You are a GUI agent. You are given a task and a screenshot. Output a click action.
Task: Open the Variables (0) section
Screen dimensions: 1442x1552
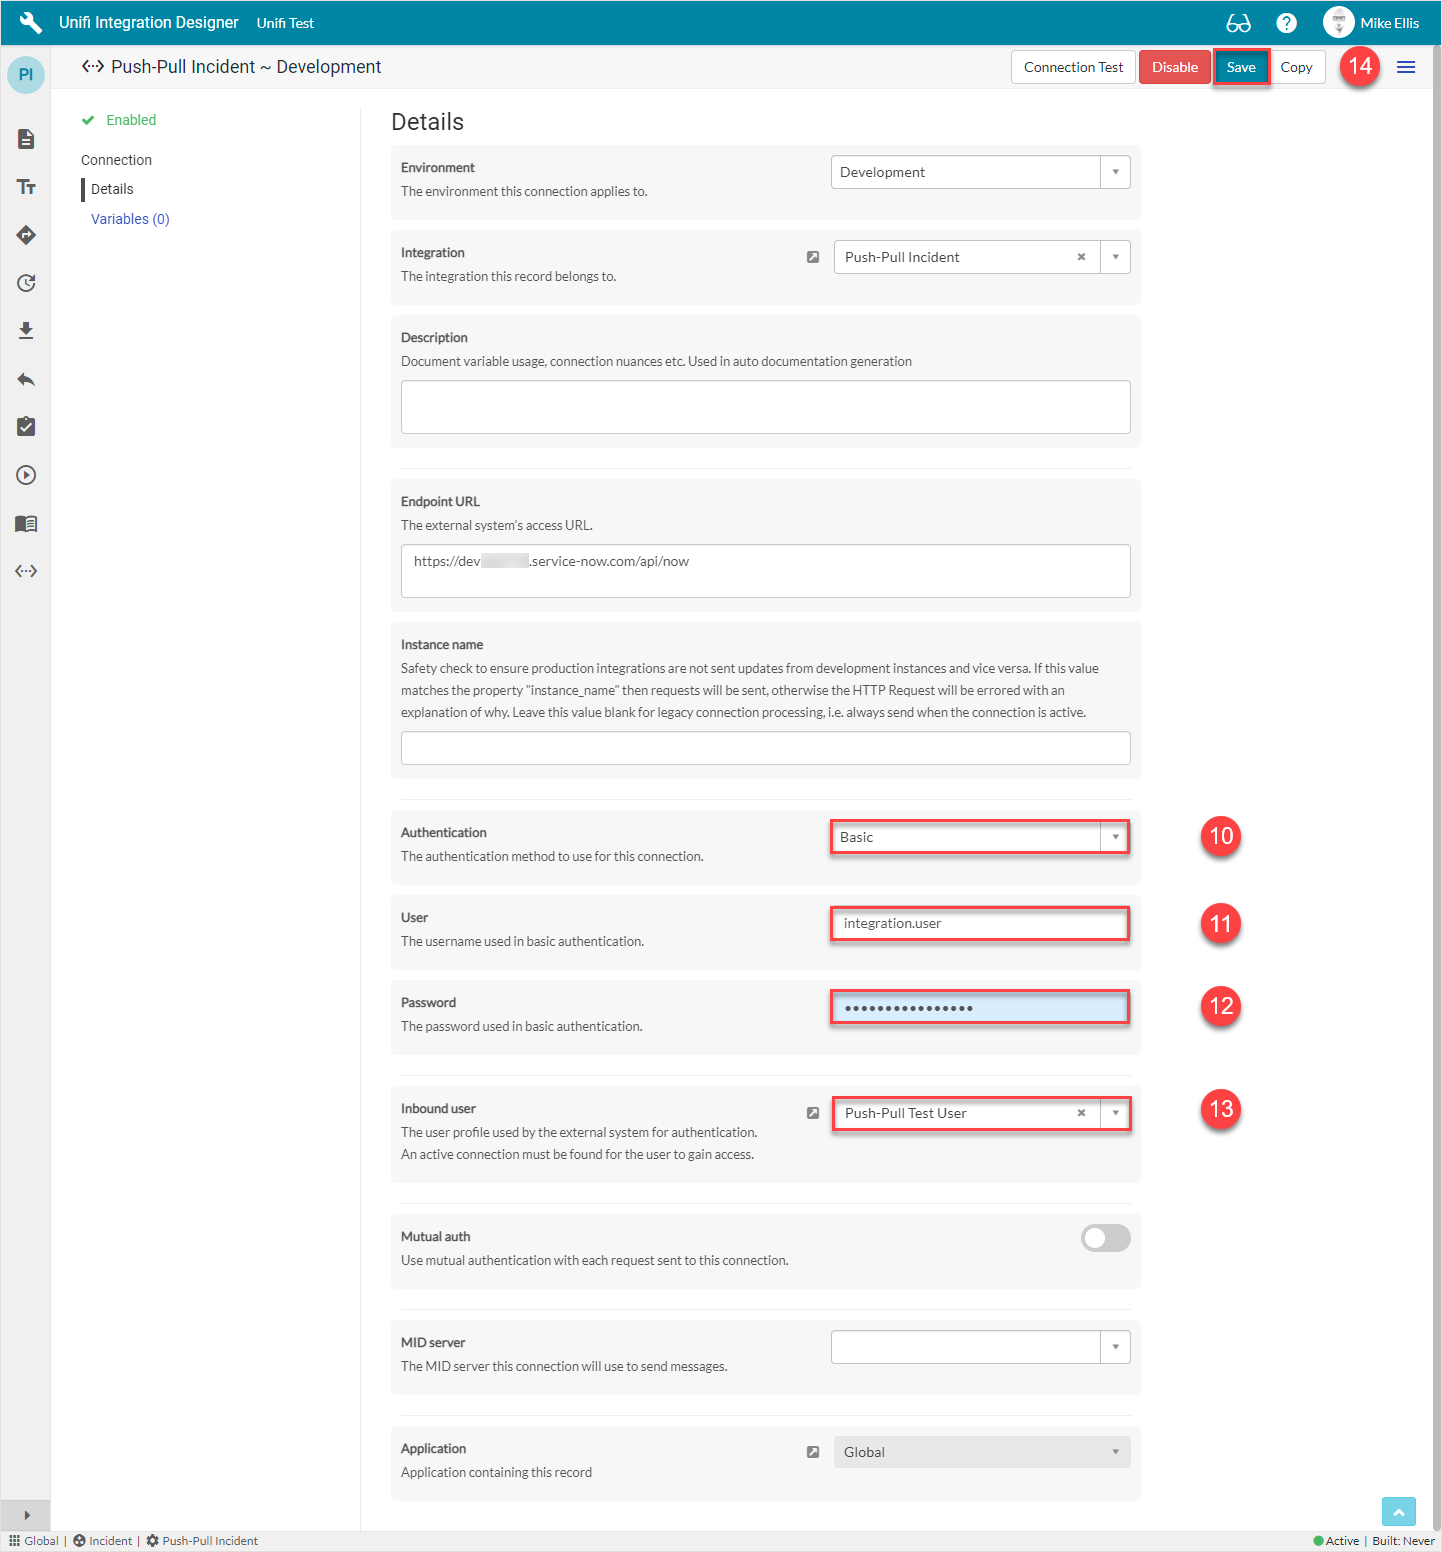coord(130,219)
